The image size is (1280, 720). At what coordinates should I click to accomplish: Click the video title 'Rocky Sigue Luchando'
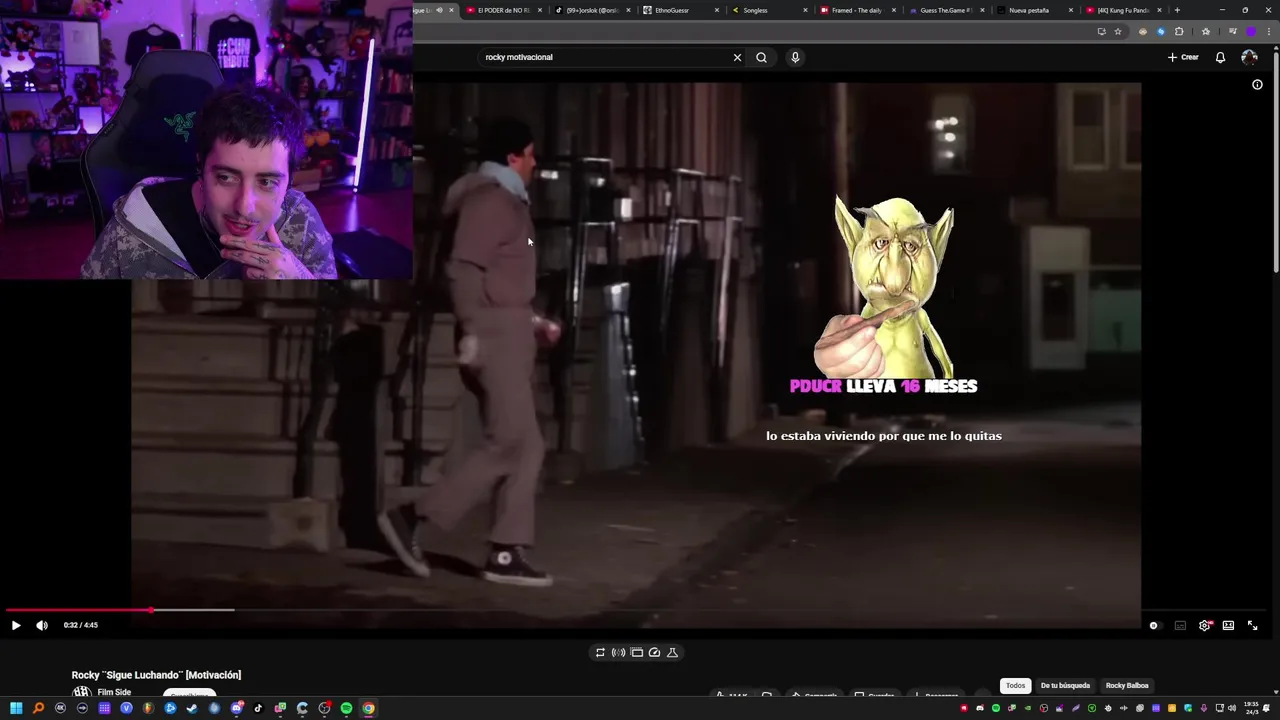(x=156, y=675)
